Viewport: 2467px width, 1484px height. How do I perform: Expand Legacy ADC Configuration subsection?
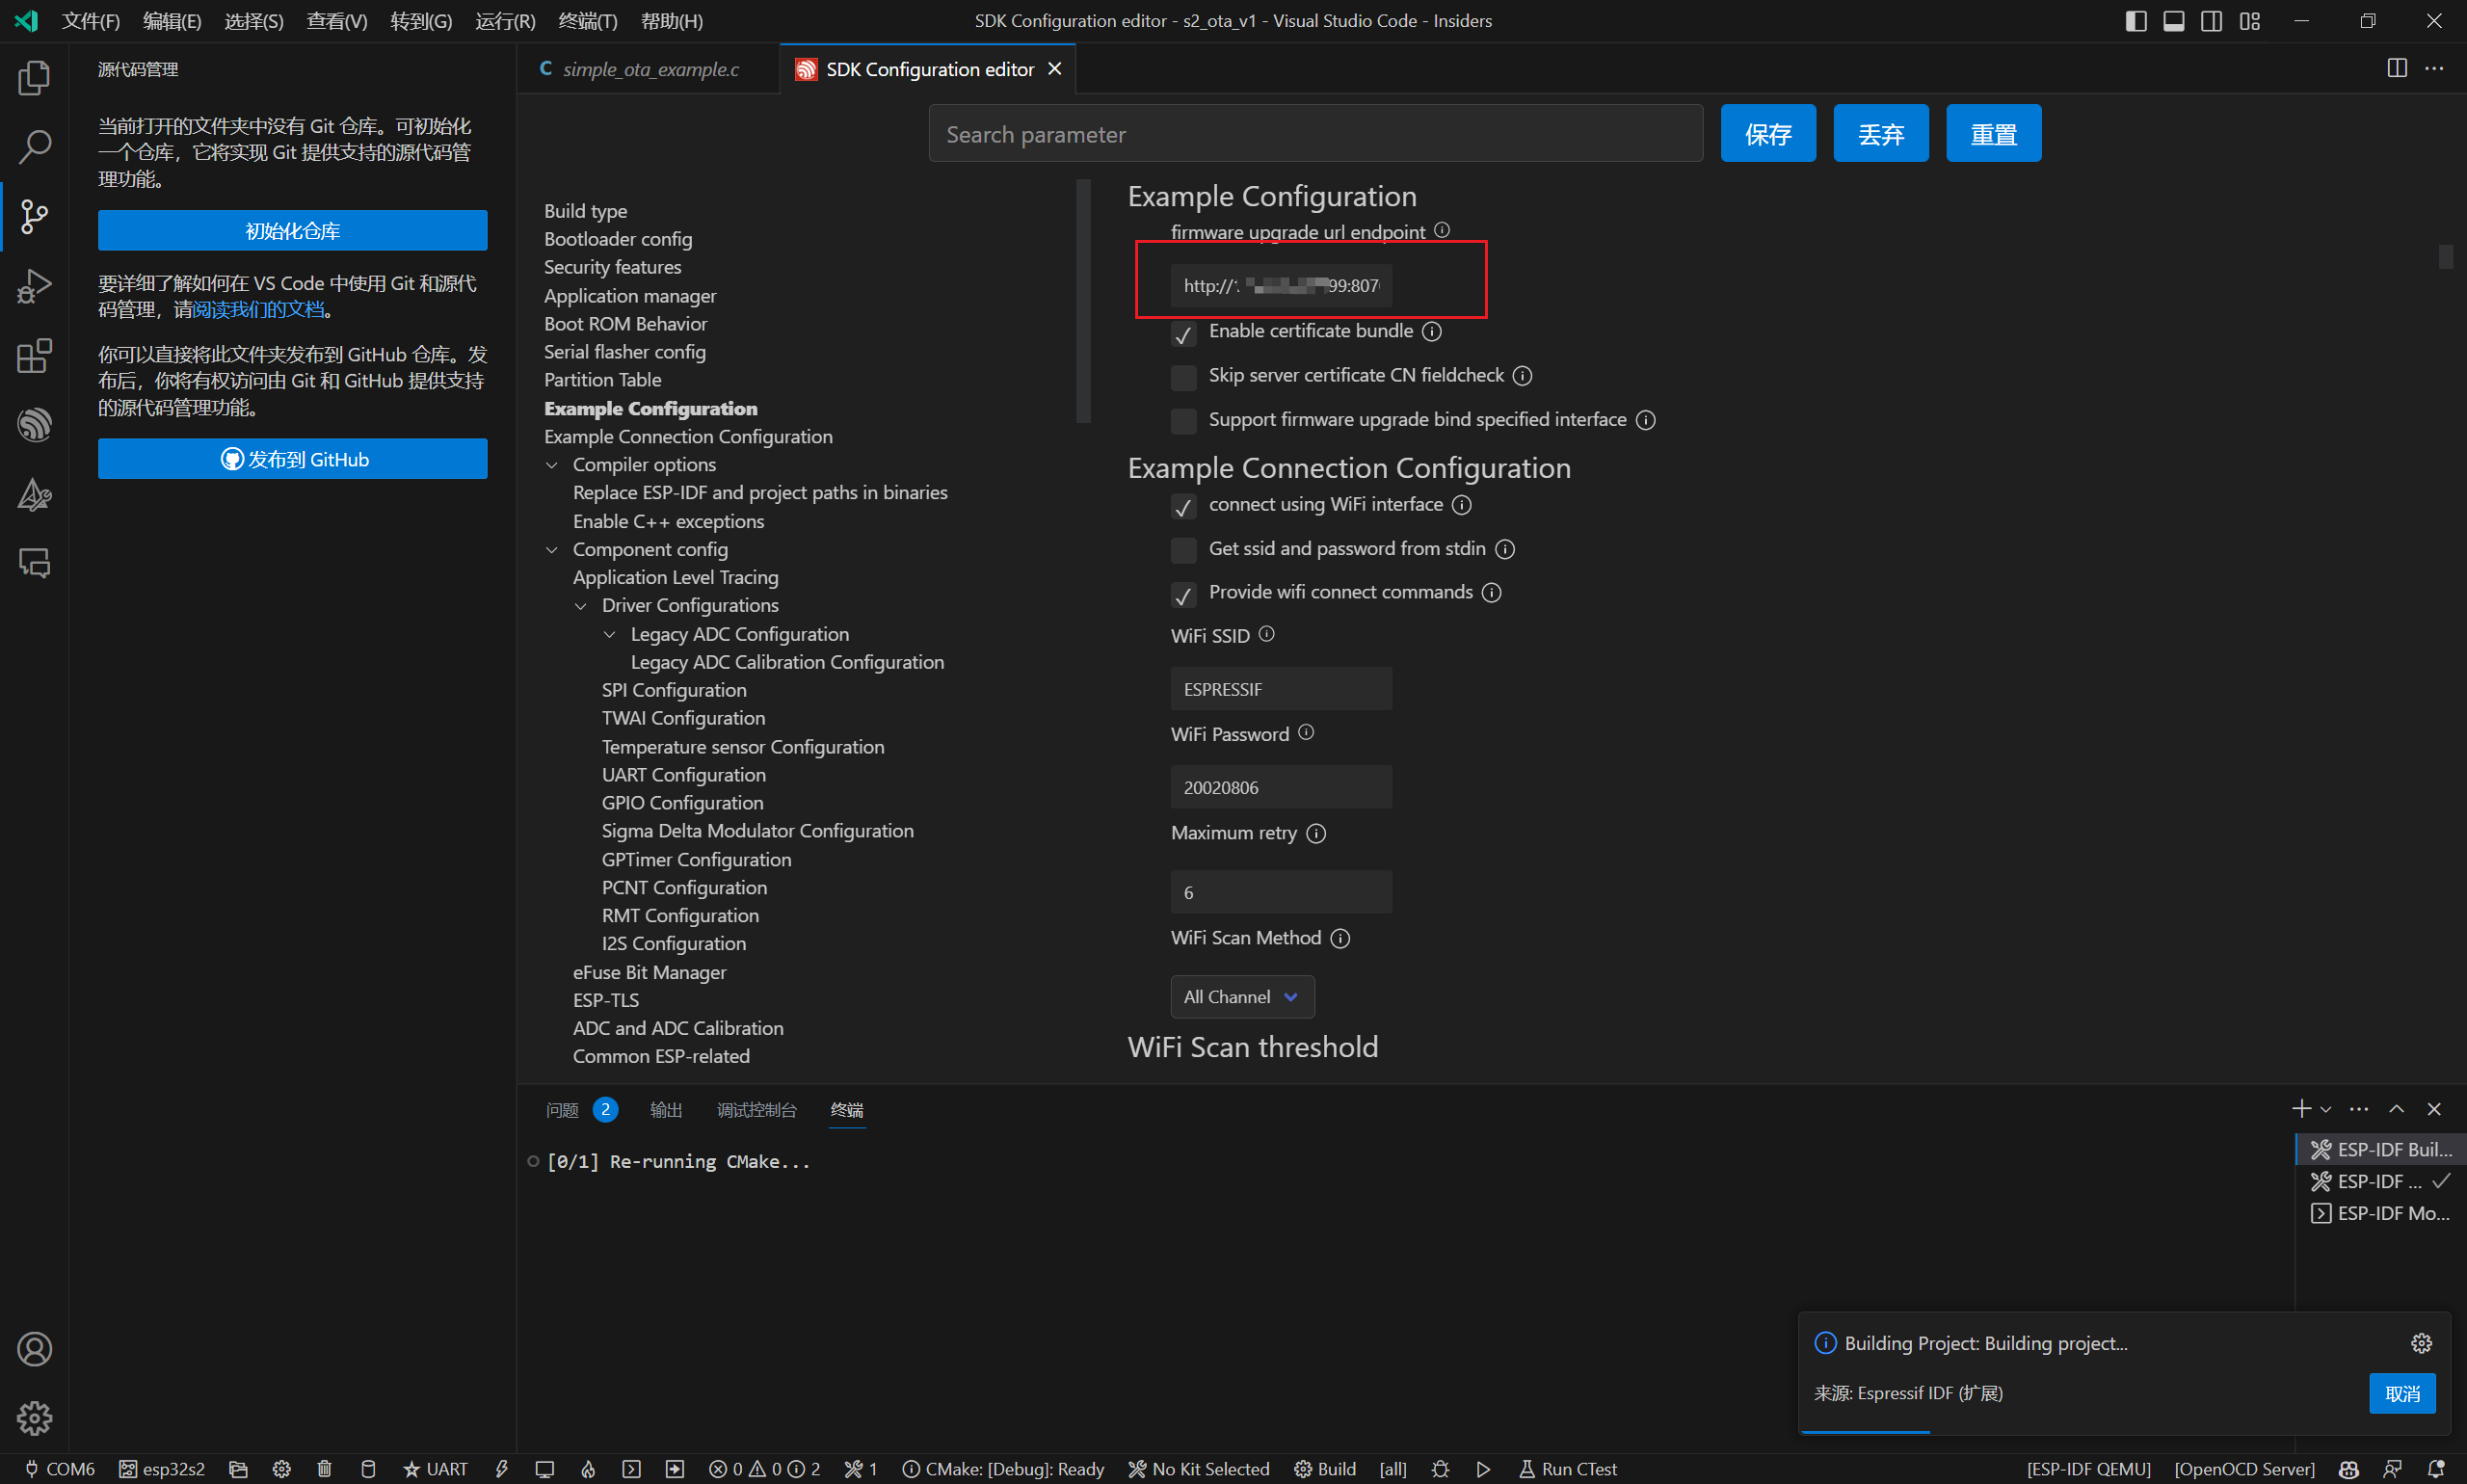click(x=613, y=633)
